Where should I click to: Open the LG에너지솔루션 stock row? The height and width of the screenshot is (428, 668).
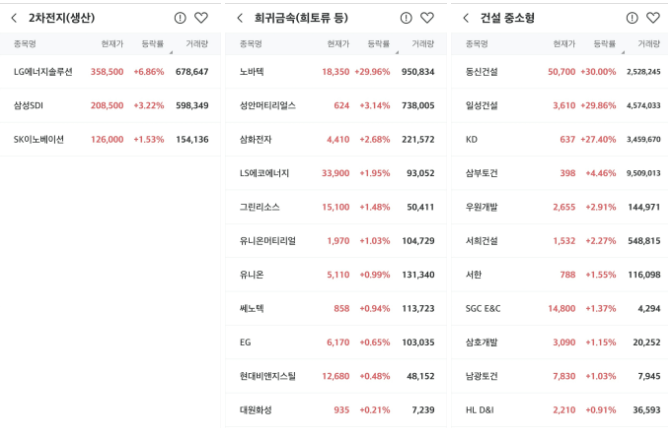[110, 72]
